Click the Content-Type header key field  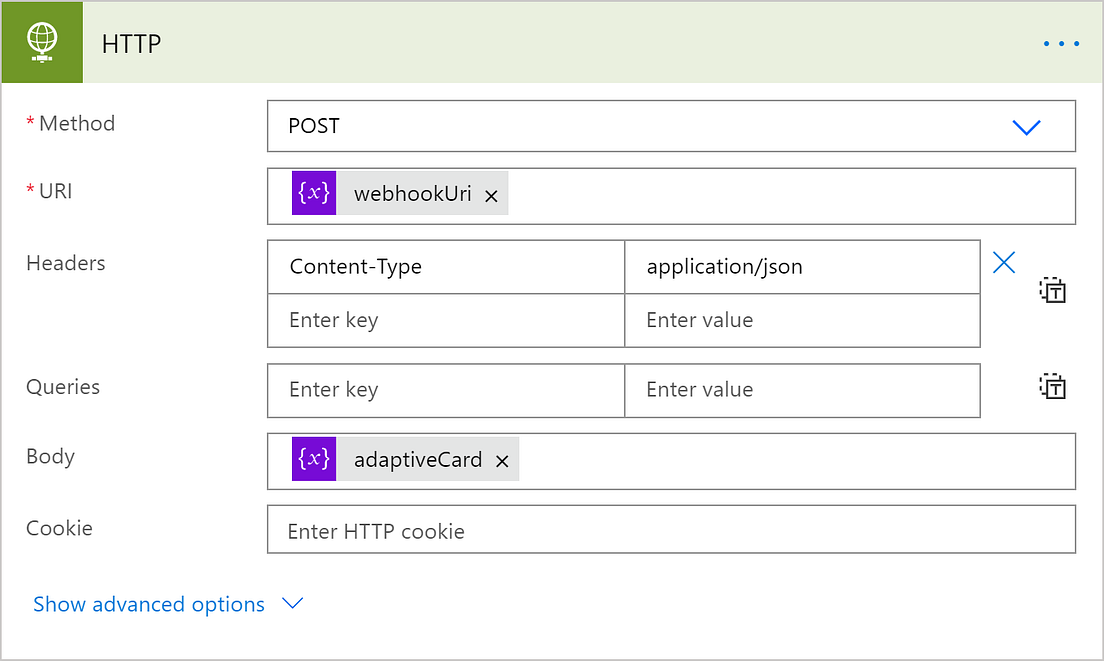pos(445,266)
